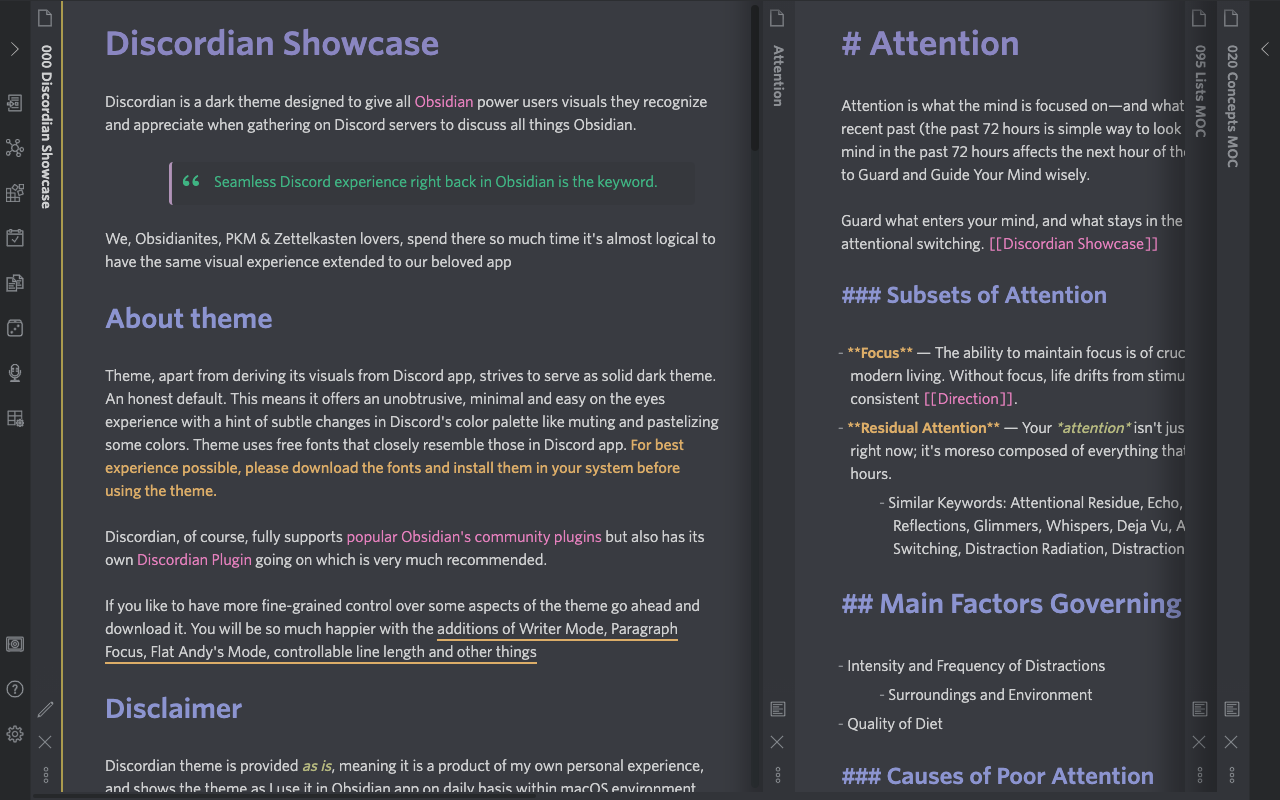Viewport: 1280px width, 800px height.
Task: Click the ### Subsets of Attention heading
Action: pos(974,295)
